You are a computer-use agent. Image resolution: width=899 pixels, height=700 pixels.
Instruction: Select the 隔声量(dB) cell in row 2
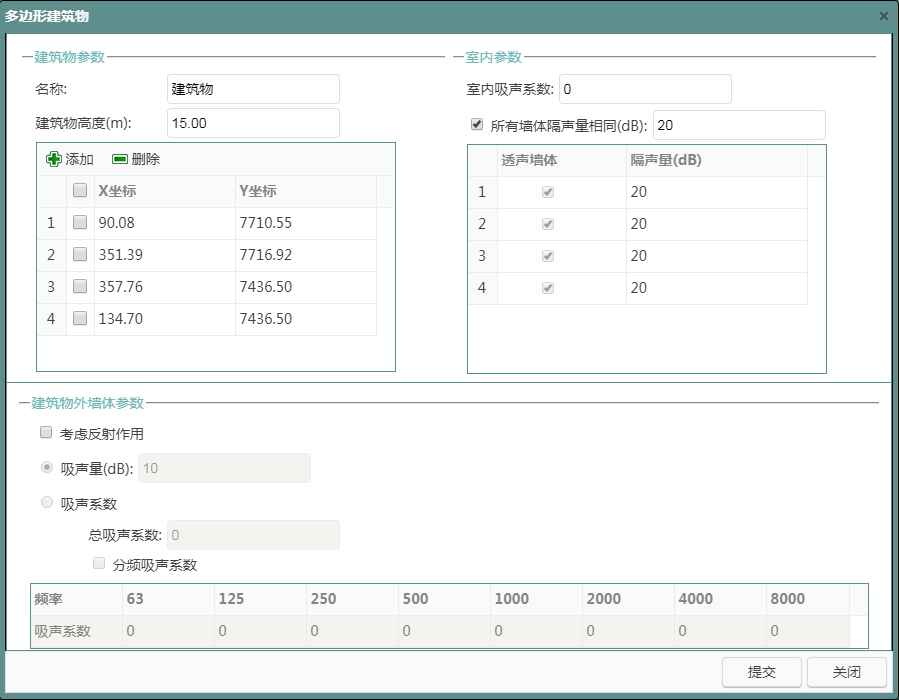pyautogui.click(x=716, y=224)
